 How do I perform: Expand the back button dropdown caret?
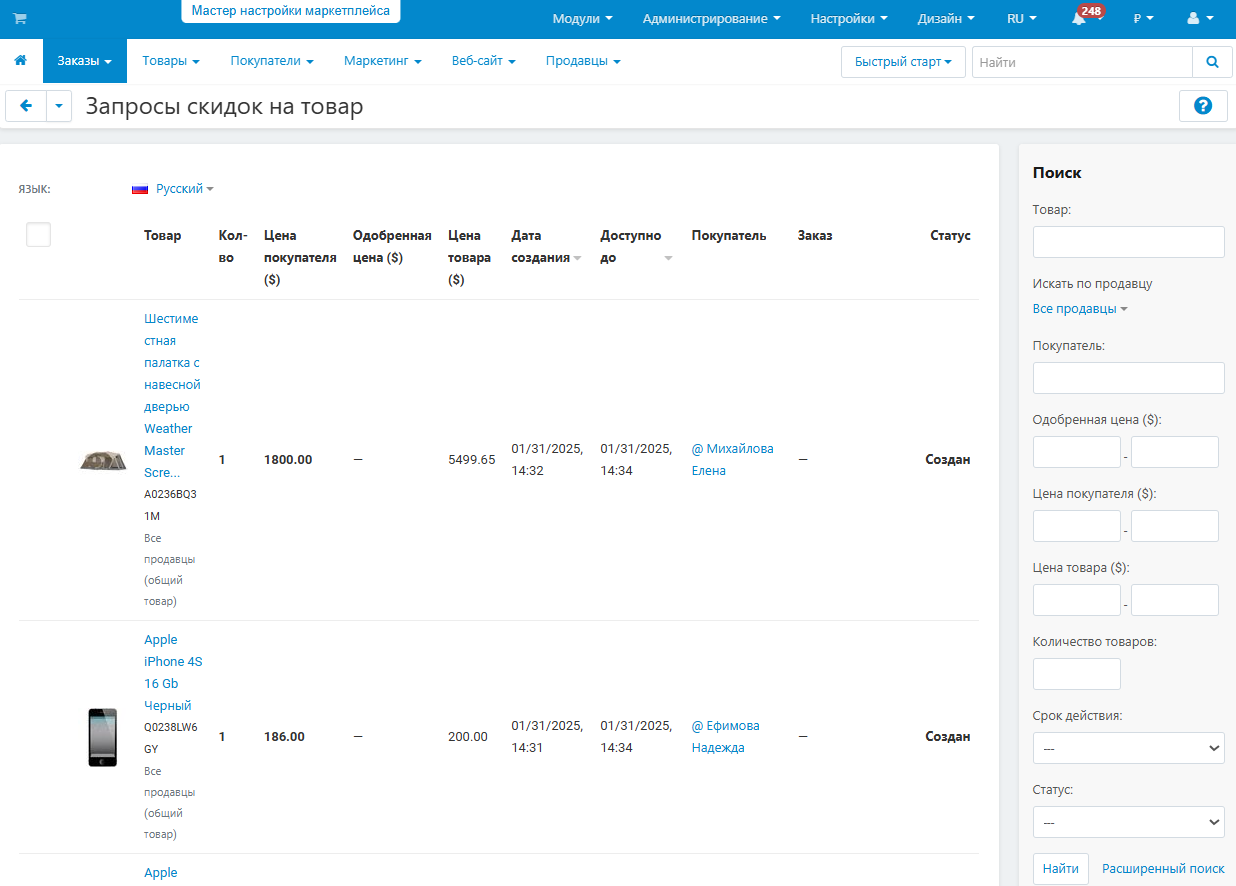tap(59, 106)
